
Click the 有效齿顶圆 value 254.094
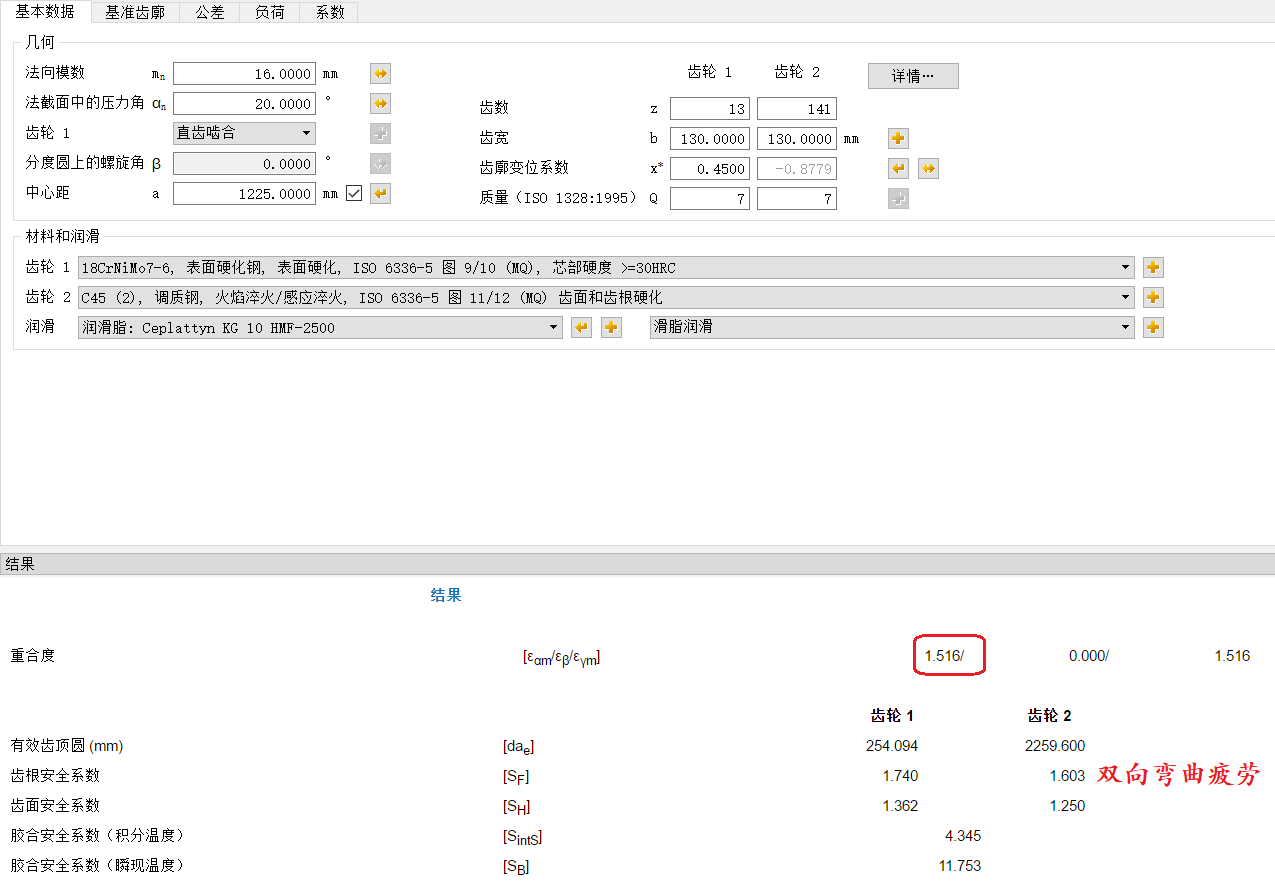(892, 746)
